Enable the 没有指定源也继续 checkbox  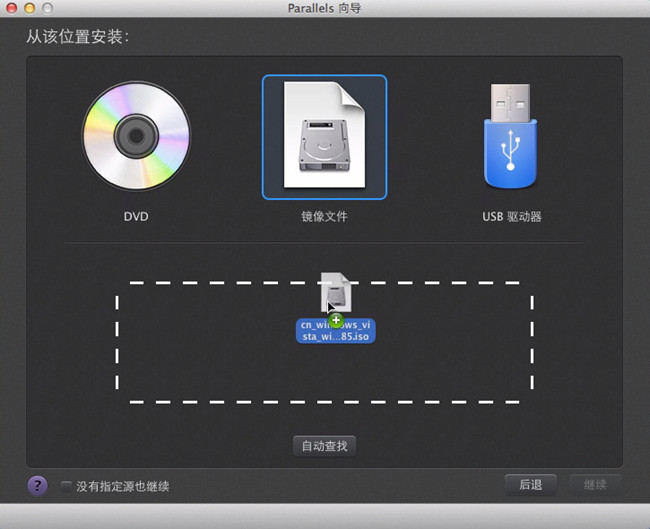[66, 487]
